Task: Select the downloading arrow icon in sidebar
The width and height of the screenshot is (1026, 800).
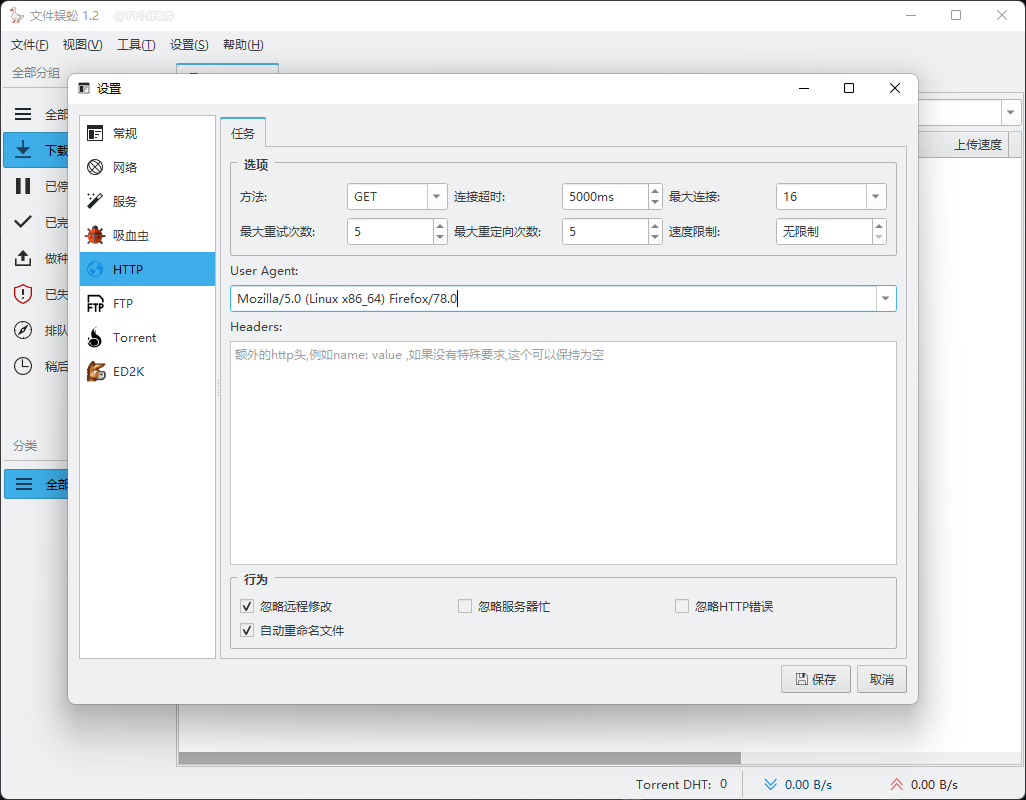Action: [x=23, y=150]
